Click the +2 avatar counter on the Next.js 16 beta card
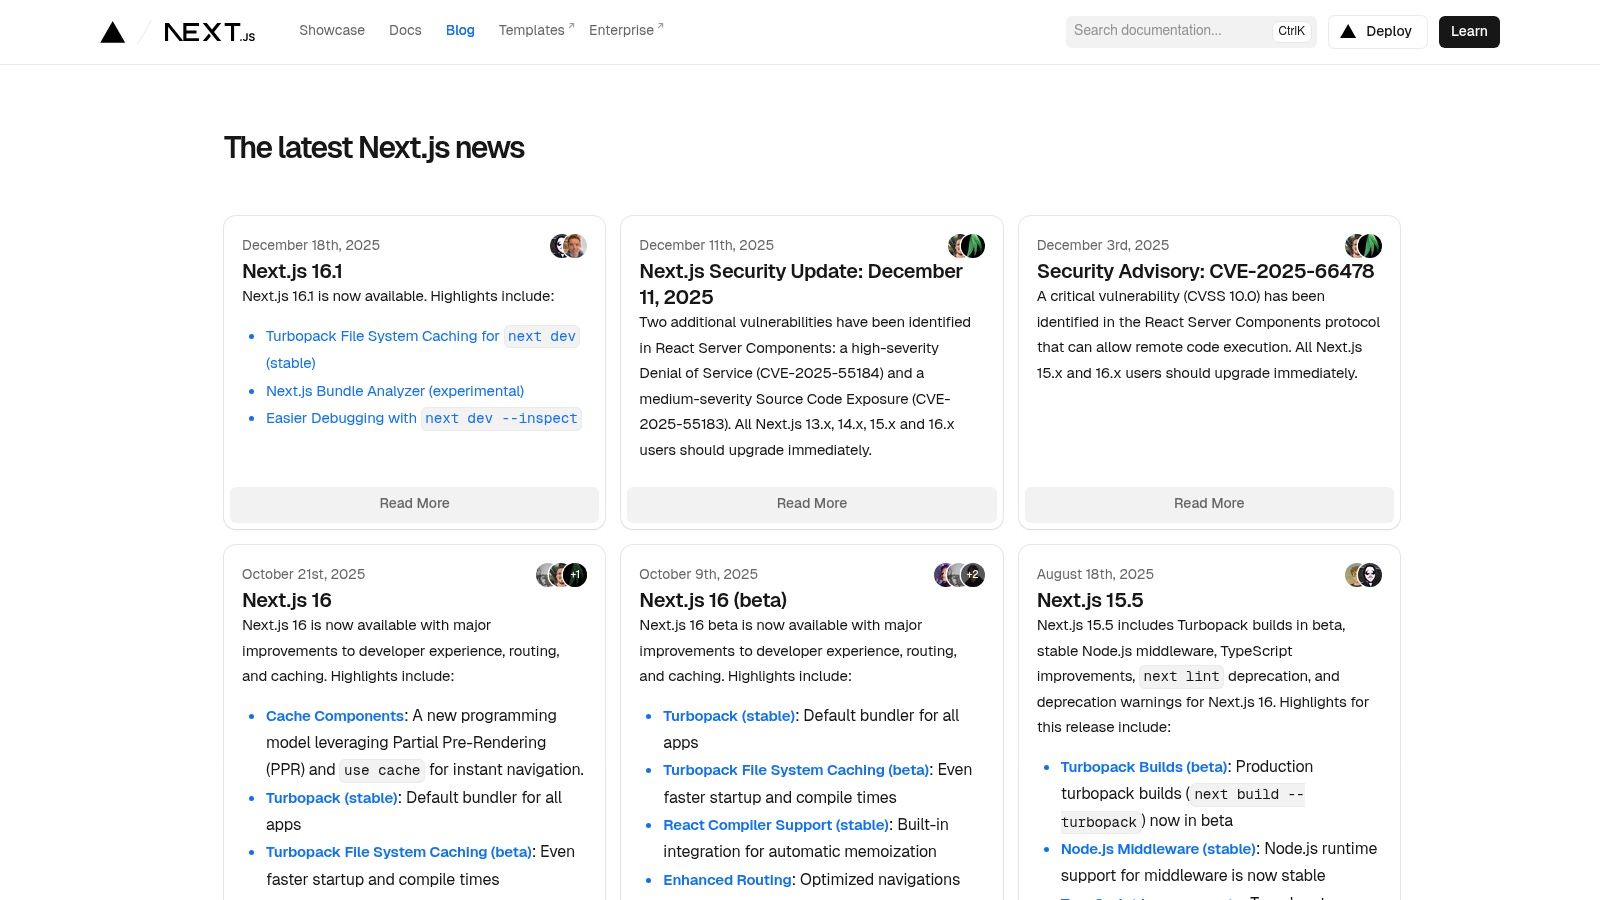The width and height of the screenshot is (1600, 900). [971, 574]
